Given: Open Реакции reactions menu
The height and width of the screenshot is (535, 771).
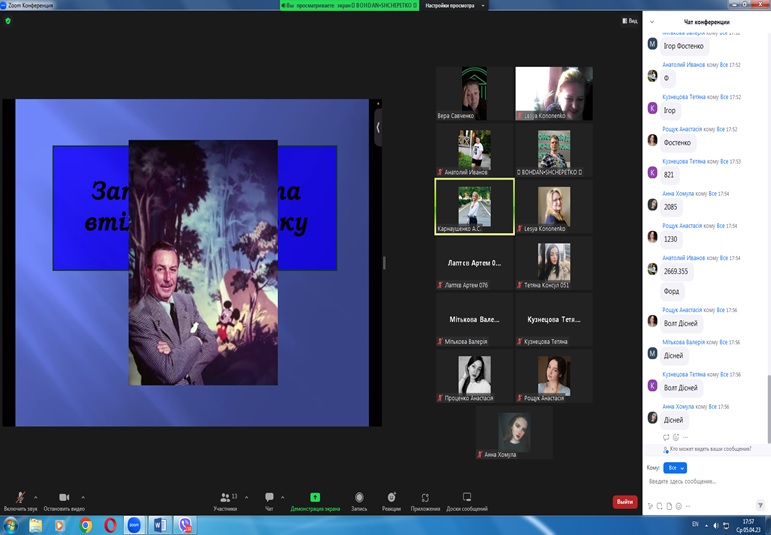Looking at the screenshot, I should (x=391, y=502).
